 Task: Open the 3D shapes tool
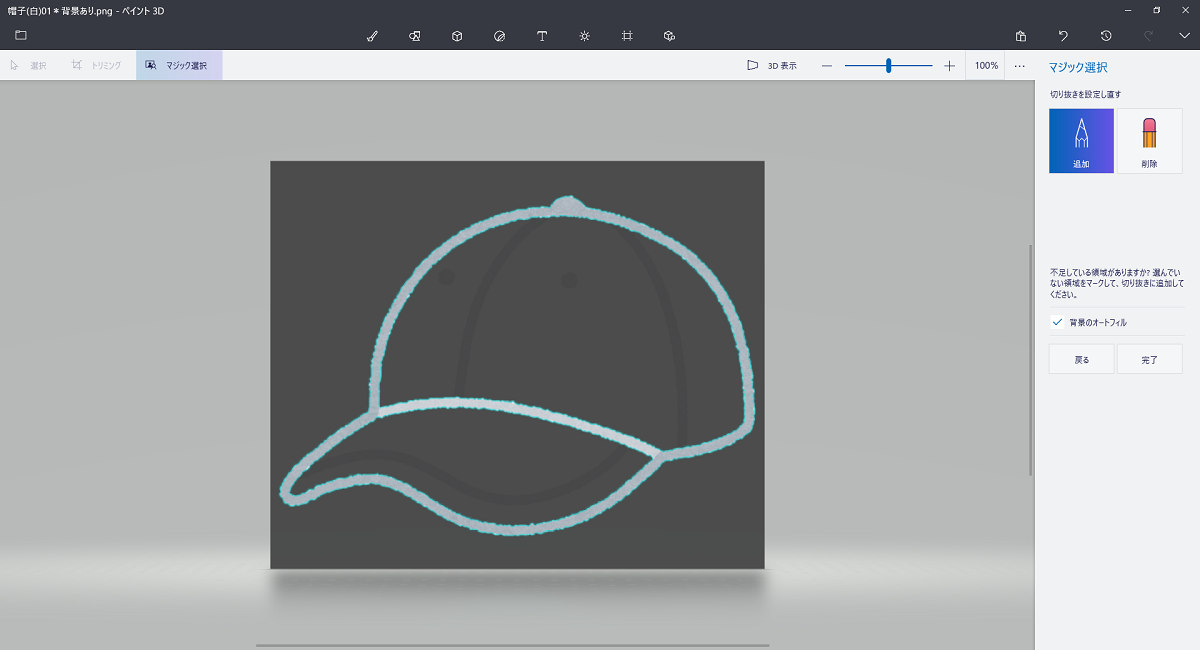[457, 36]
